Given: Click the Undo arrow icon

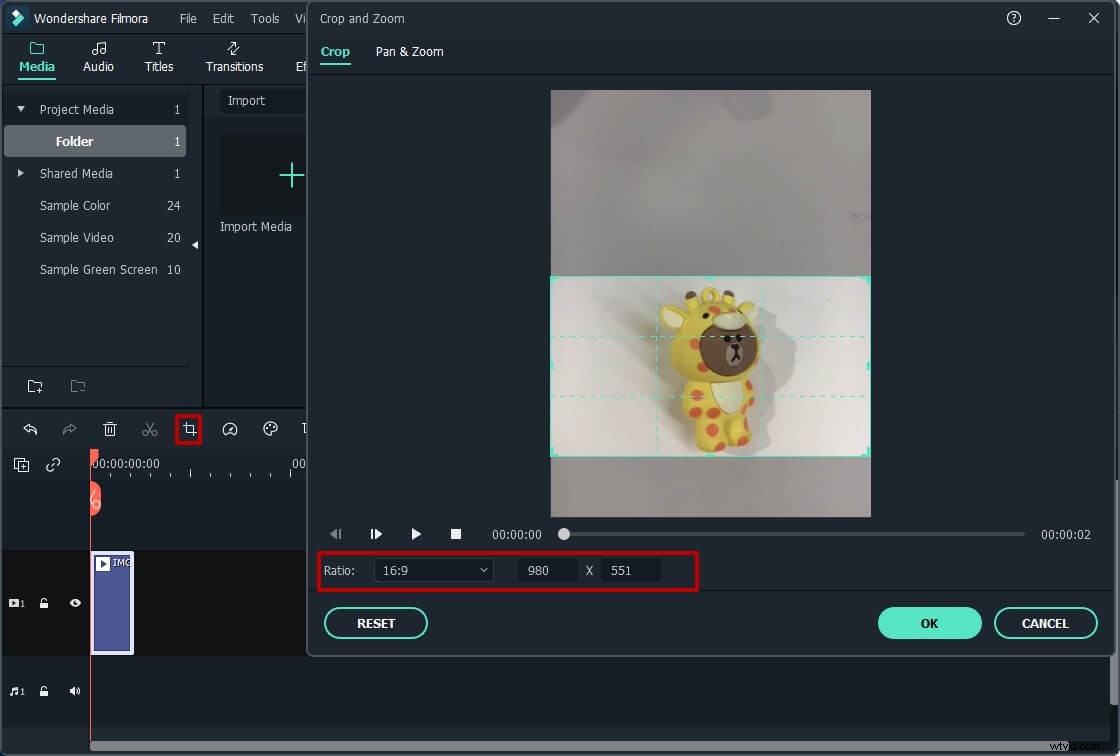Looking at the screenshot, I should 30,429.
